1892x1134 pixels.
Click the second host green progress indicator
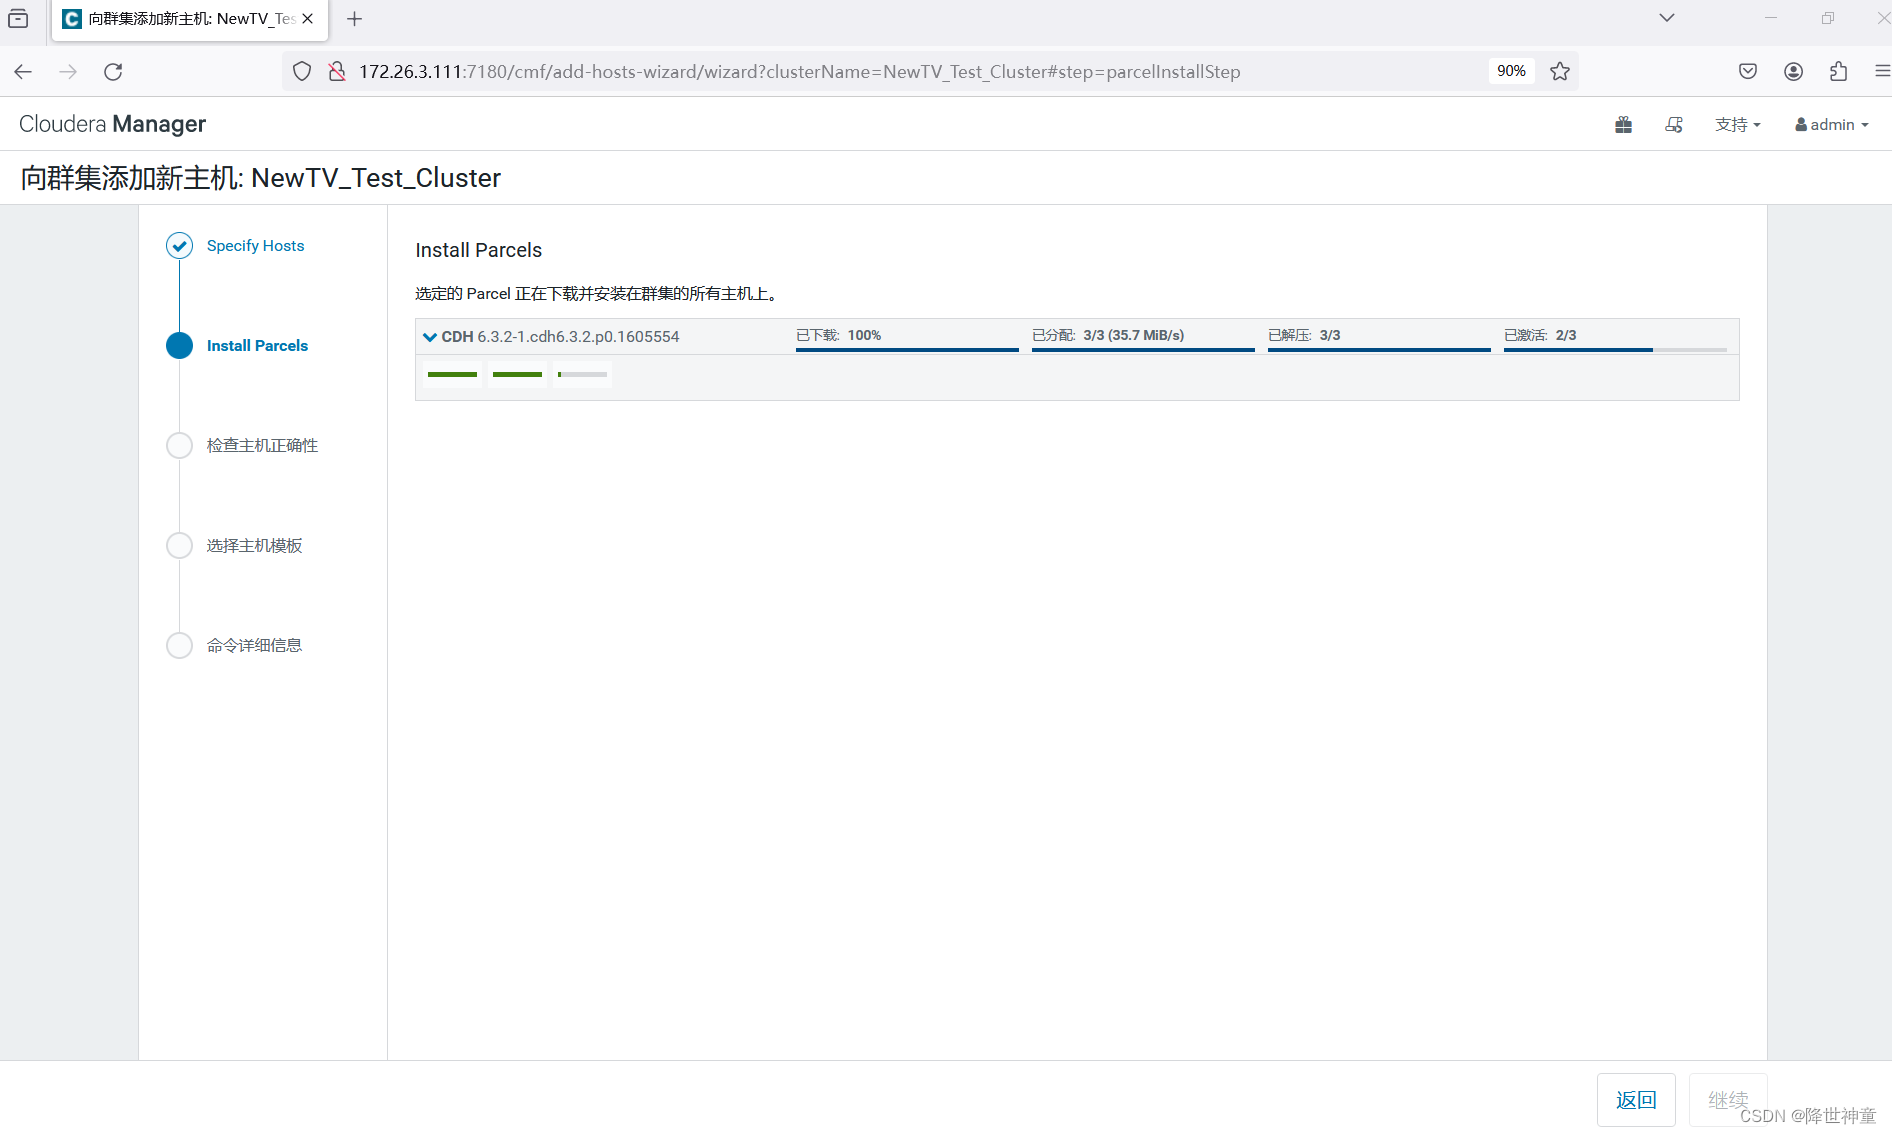(x=517, y=374)
